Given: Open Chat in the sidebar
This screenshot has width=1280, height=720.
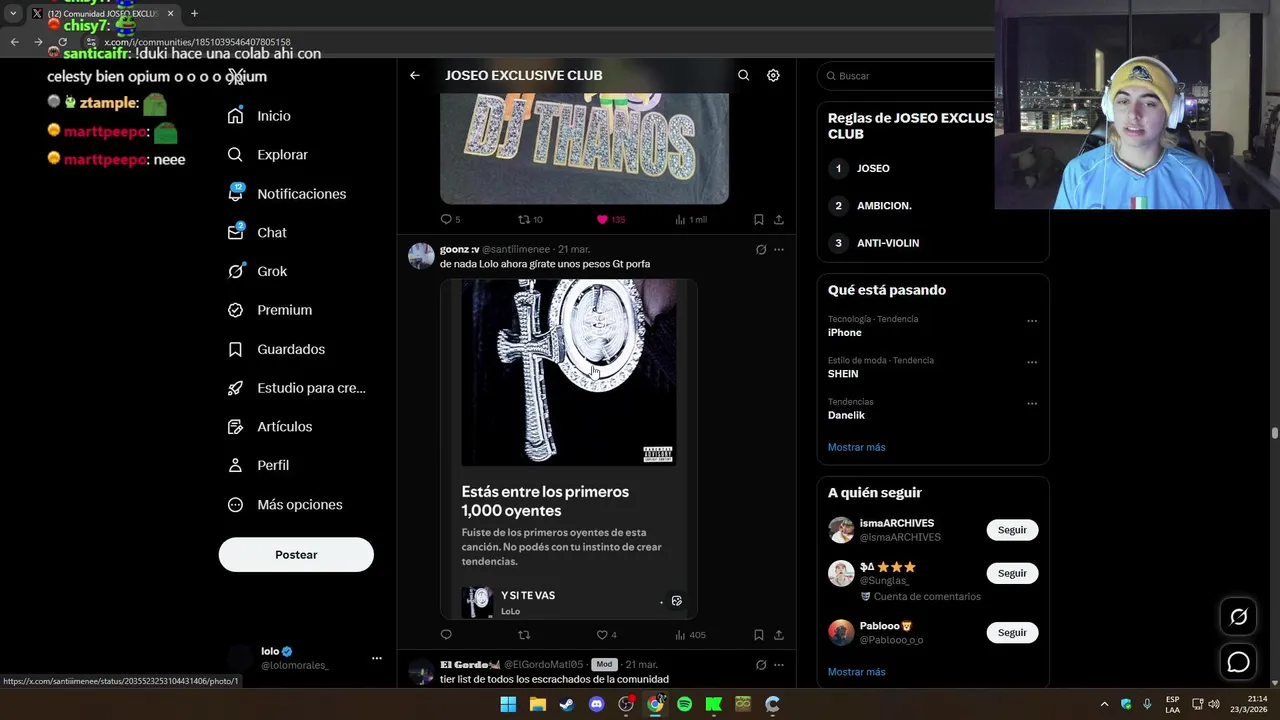Looking at the screenshot, I should coord(257,232).
